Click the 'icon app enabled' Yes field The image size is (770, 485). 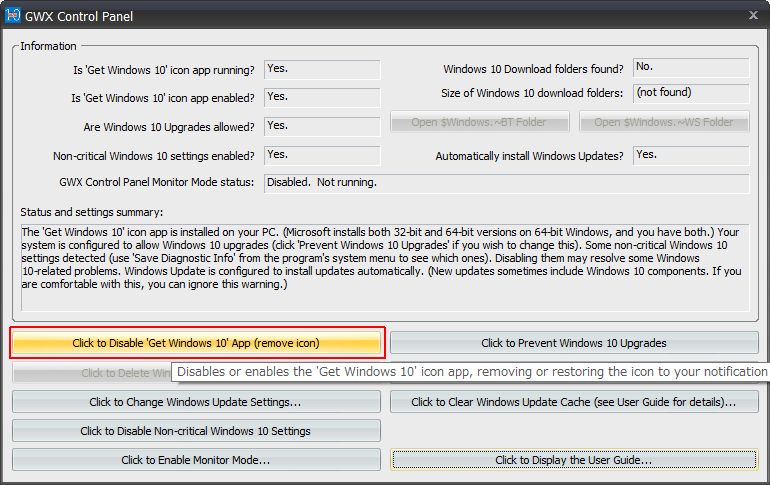click(x=321, y=97)
